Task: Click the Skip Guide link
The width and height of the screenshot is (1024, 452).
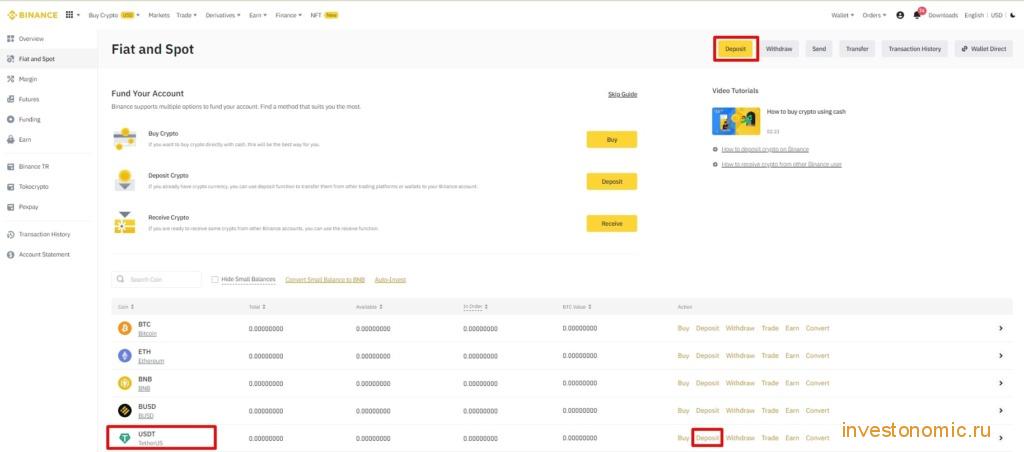Action: (x=622, y=94)
